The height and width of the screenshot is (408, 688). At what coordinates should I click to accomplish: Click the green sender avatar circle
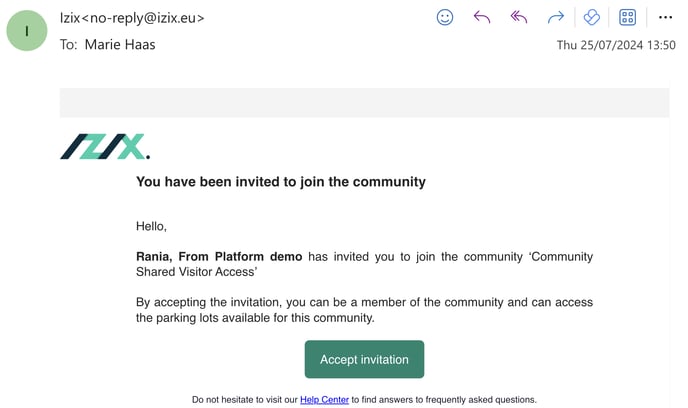coord(27,30)
